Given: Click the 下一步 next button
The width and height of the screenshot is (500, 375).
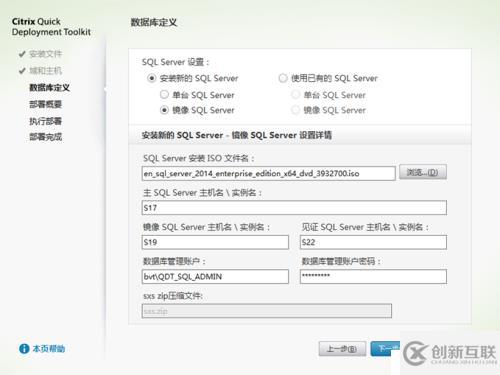Looking at the screenshot, I should (x=385, y=349).
